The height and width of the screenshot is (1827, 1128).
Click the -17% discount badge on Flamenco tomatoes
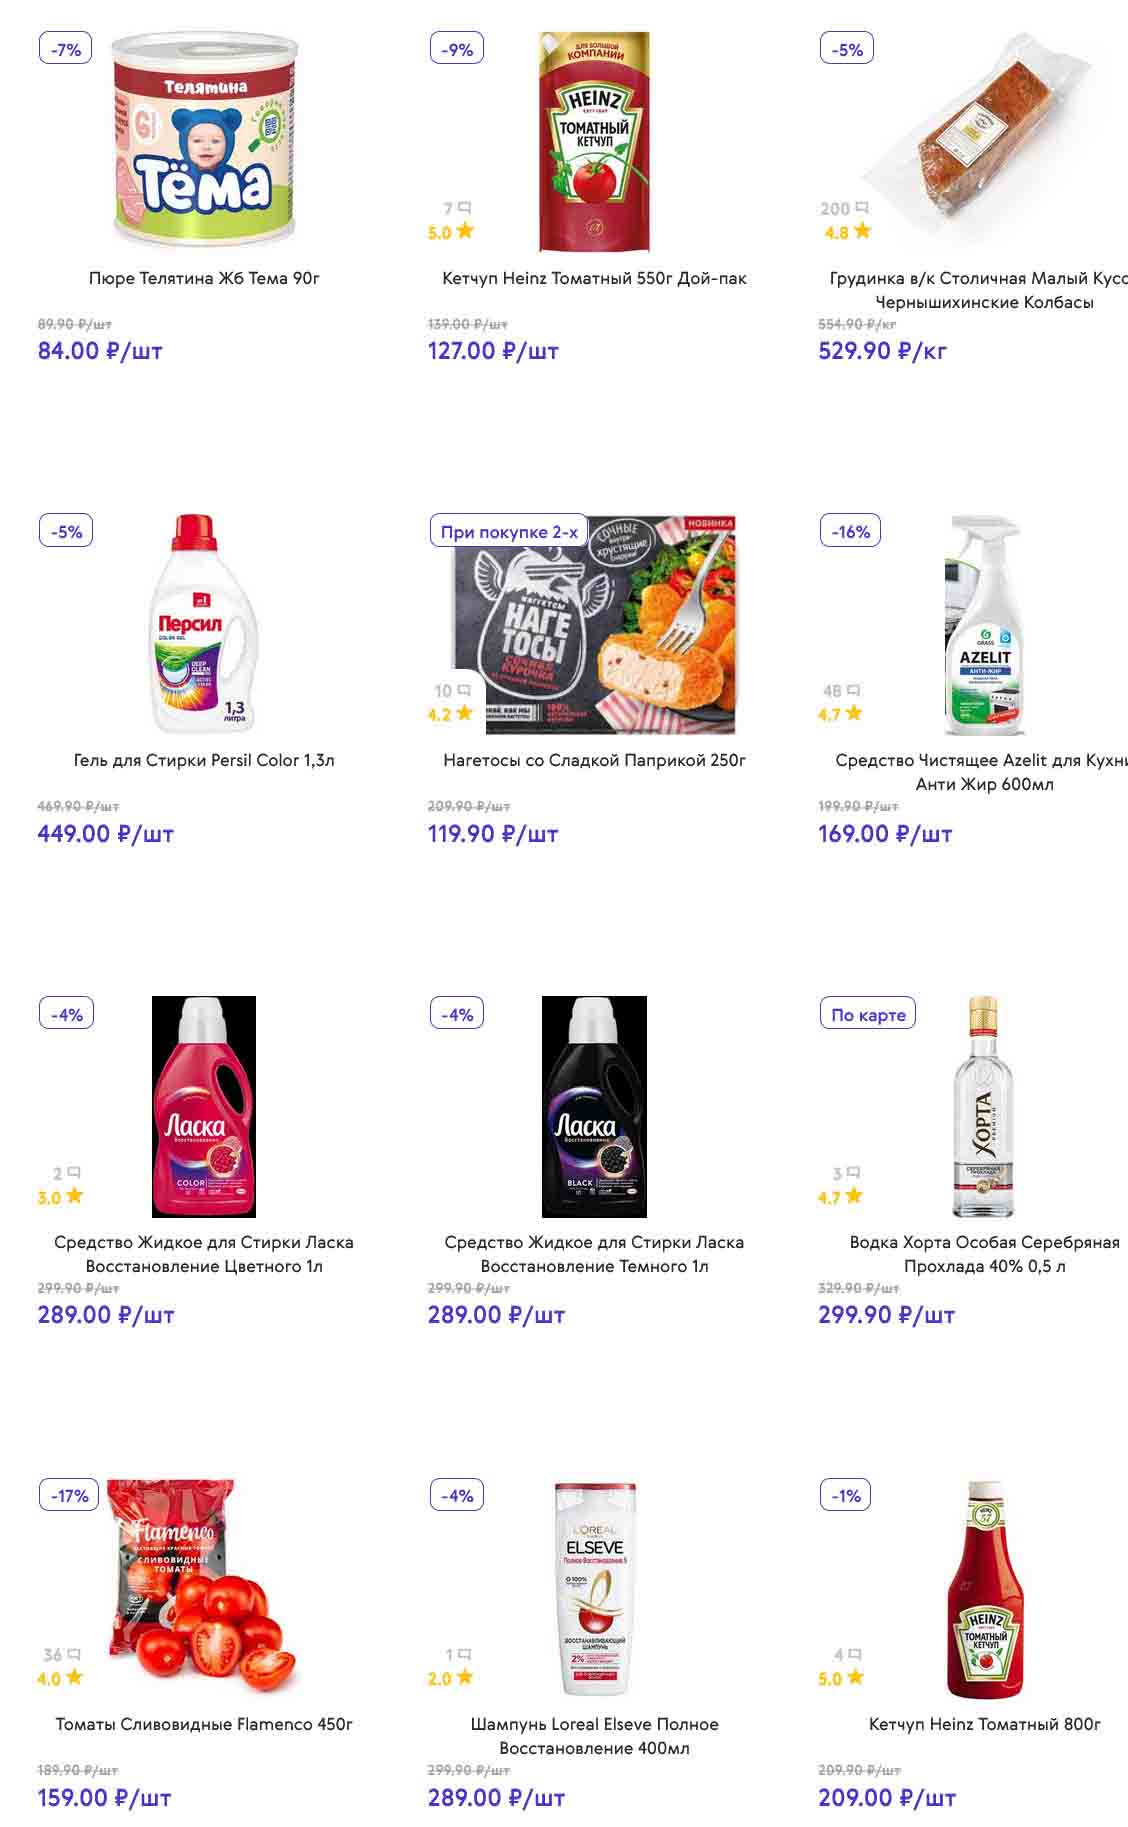tap(69, 1496)
